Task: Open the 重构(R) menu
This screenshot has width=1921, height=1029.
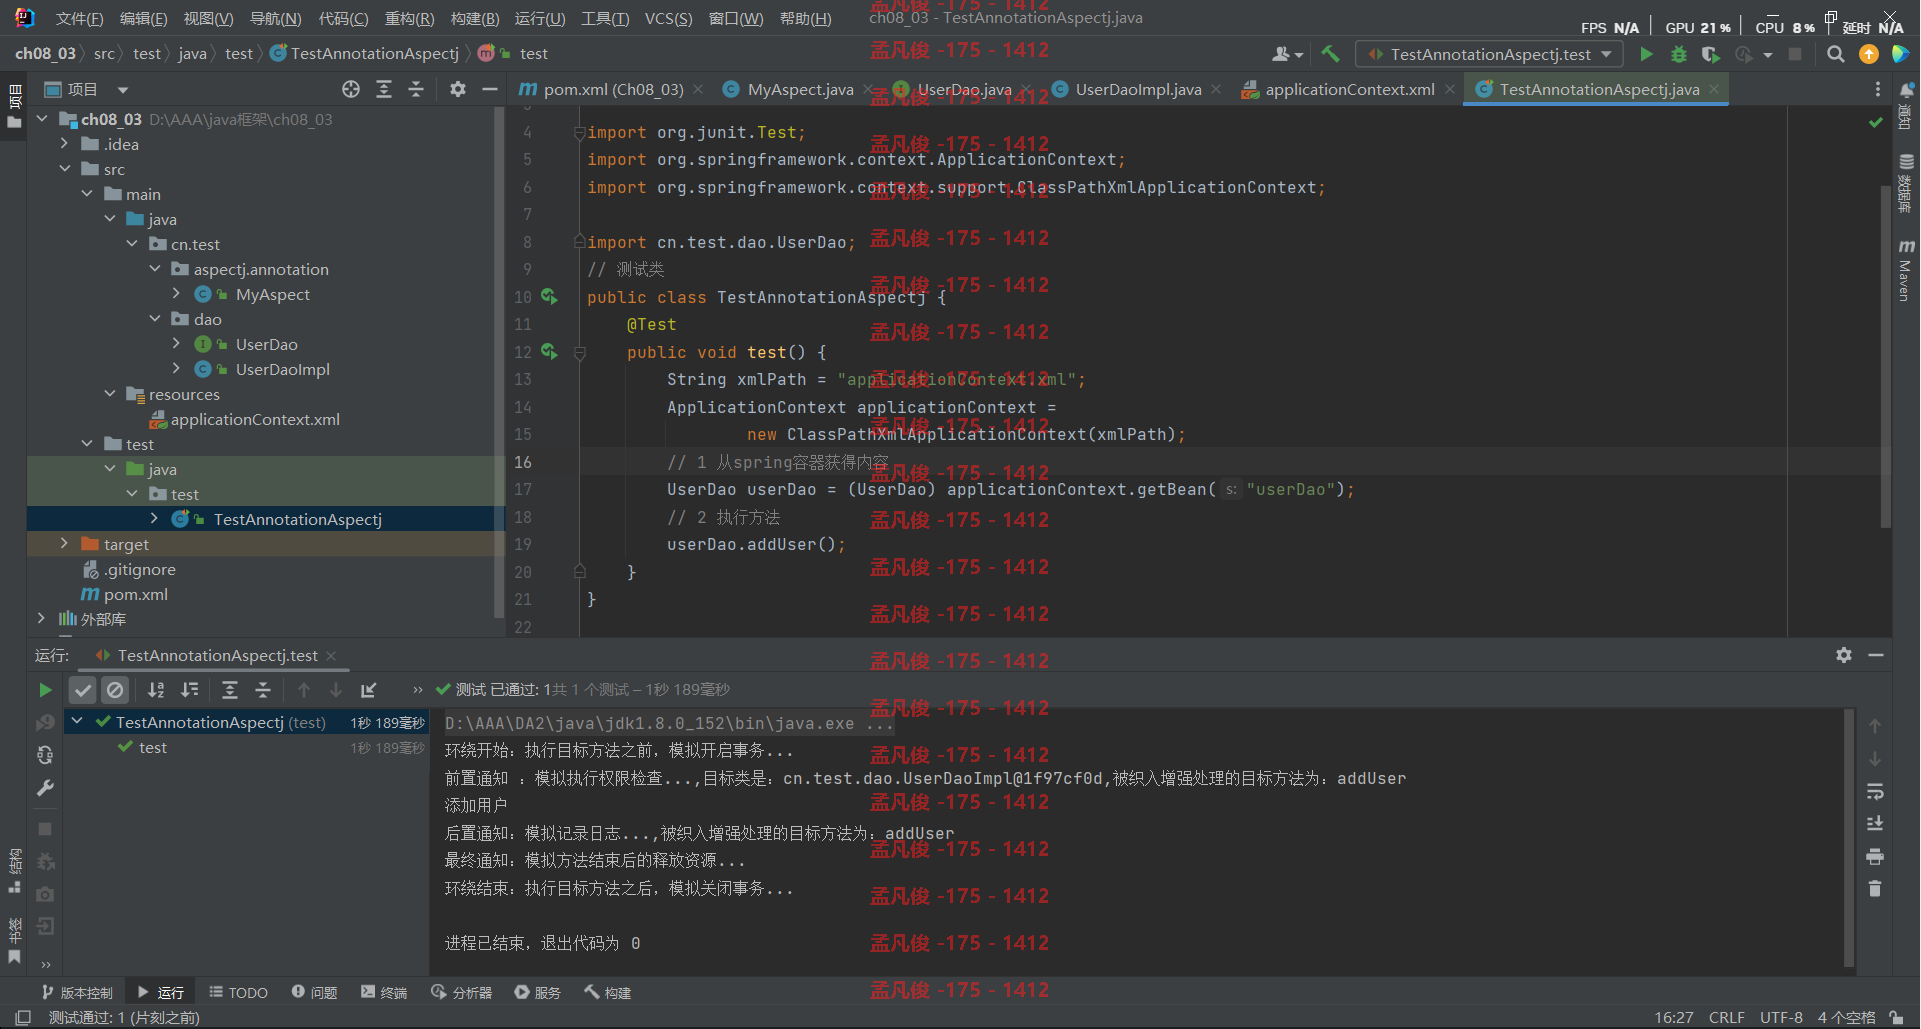Action: click(x=409, y=19)
